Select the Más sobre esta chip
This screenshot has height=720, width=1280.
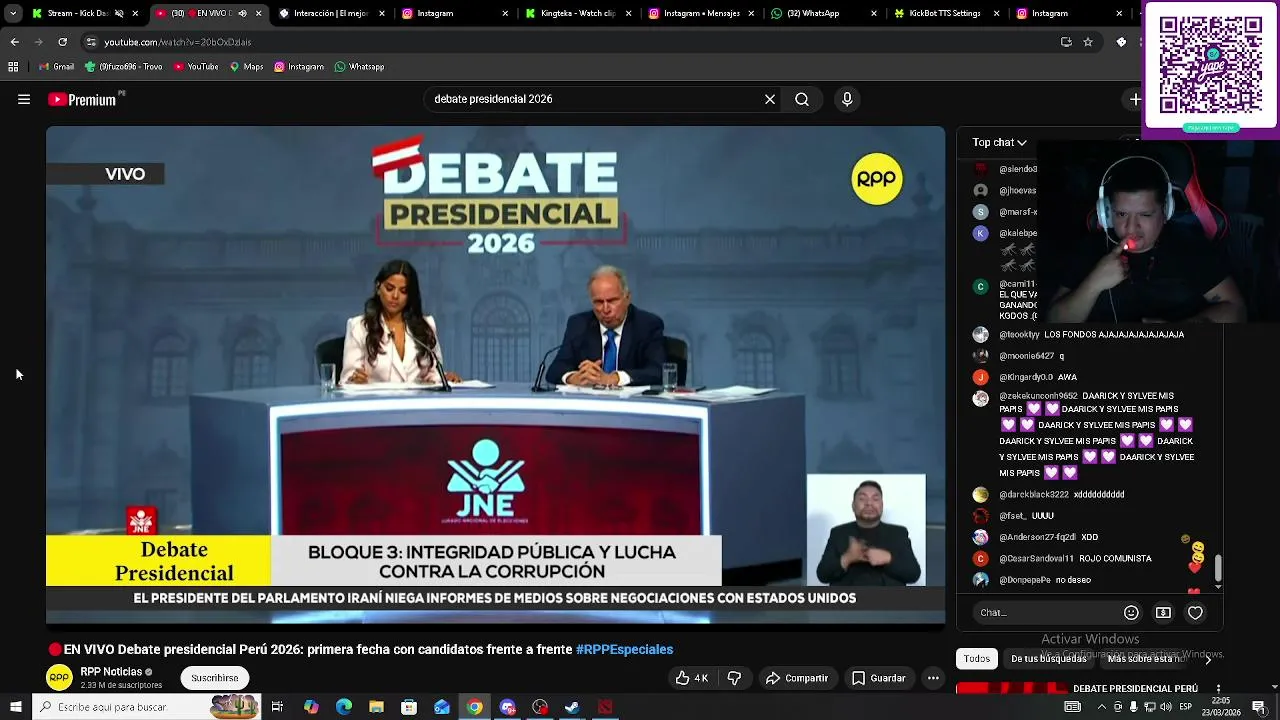[1145, 658]
